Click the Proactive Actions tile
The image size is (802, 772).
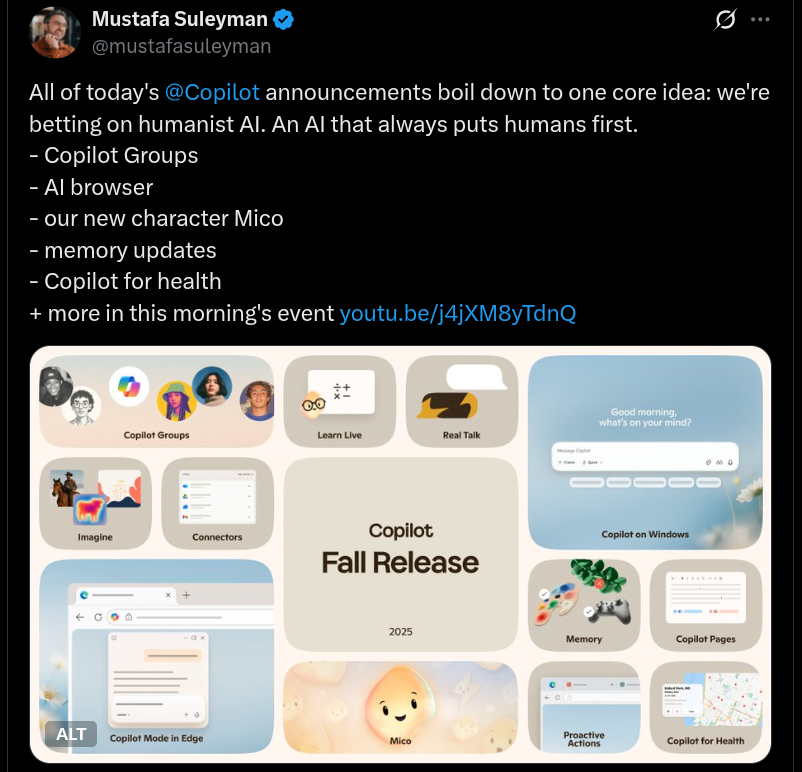click(x=584, y=707)
